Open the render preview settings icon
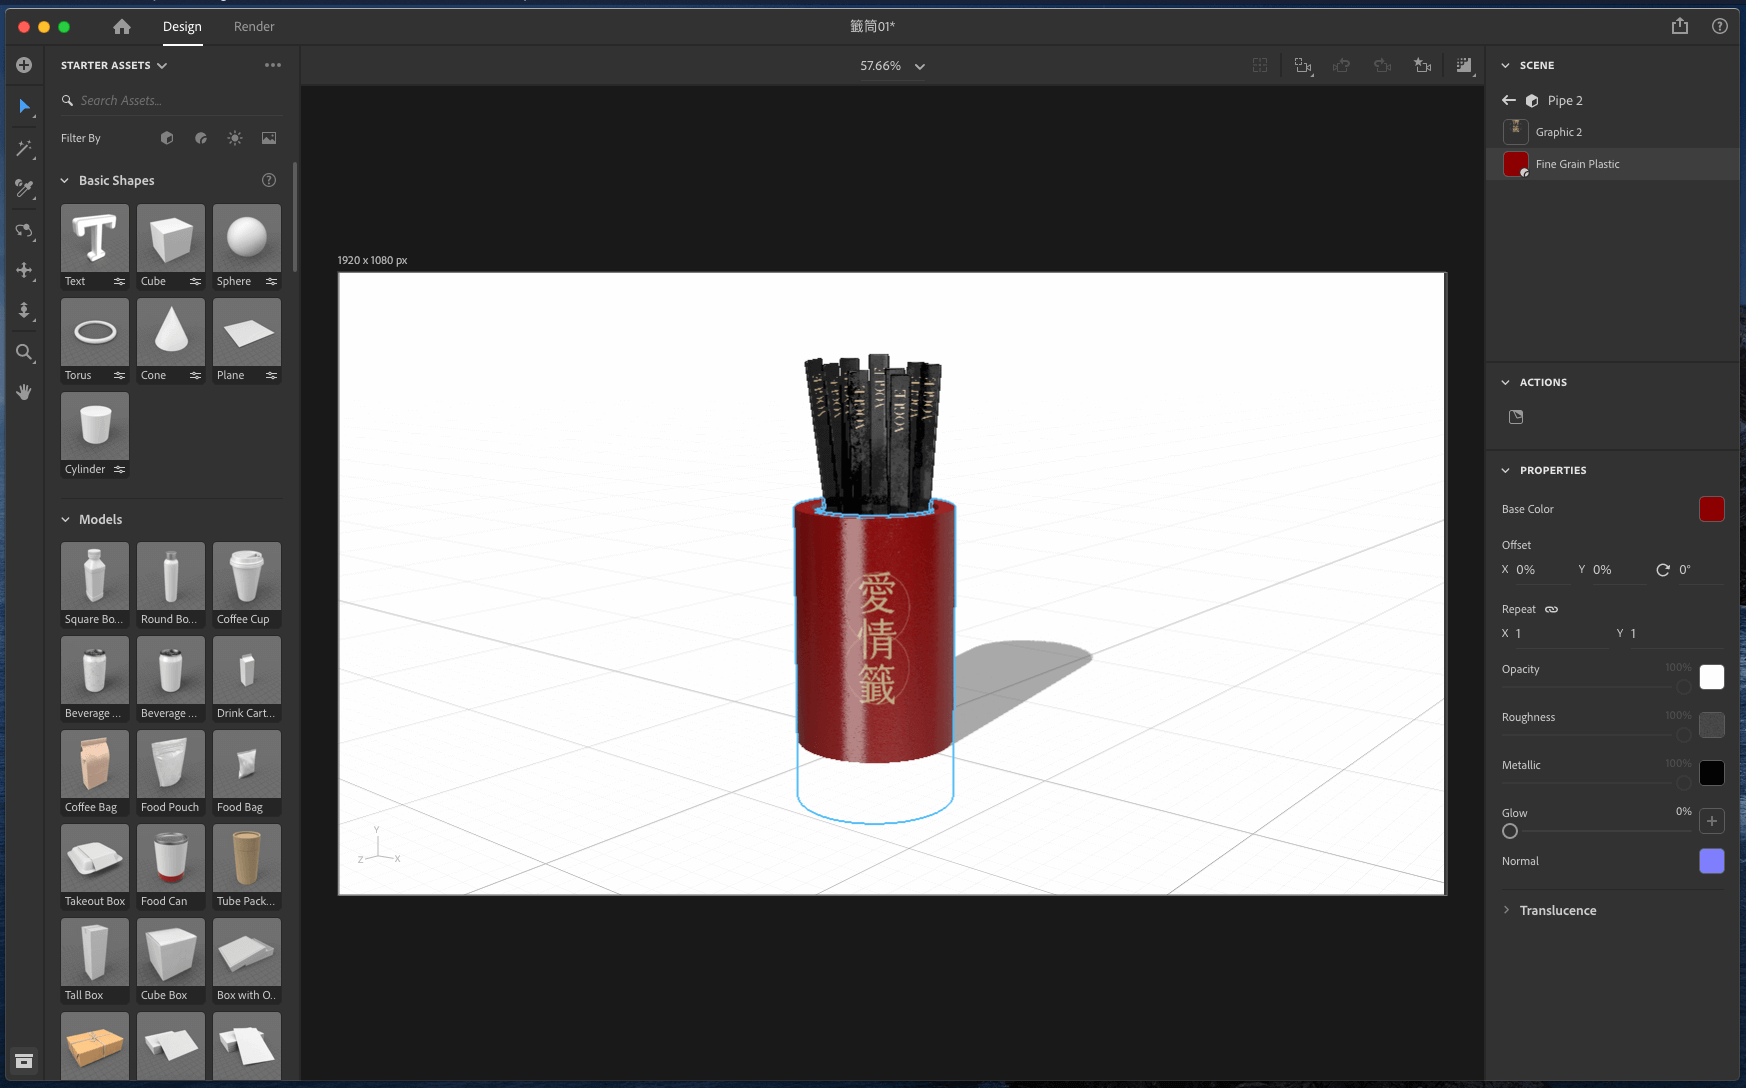Image resolution: width=1746 pixels, height=1088 pixels. pyautogui.click(x=1465, y=66)
